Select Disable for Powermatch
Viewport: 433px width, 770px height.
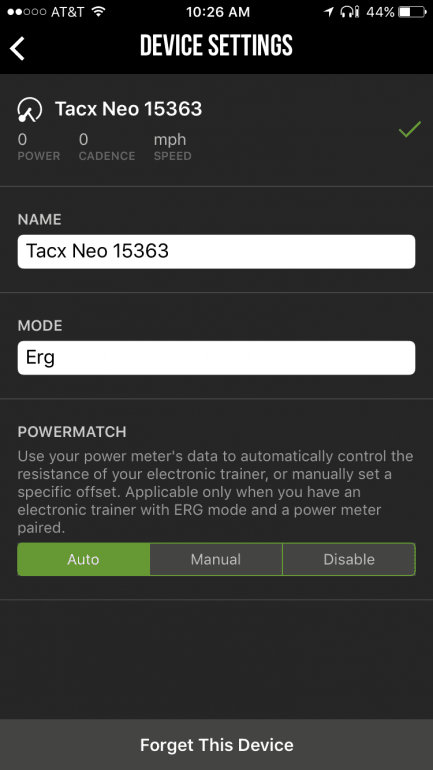pyautogui.click(x=349, y=559)
